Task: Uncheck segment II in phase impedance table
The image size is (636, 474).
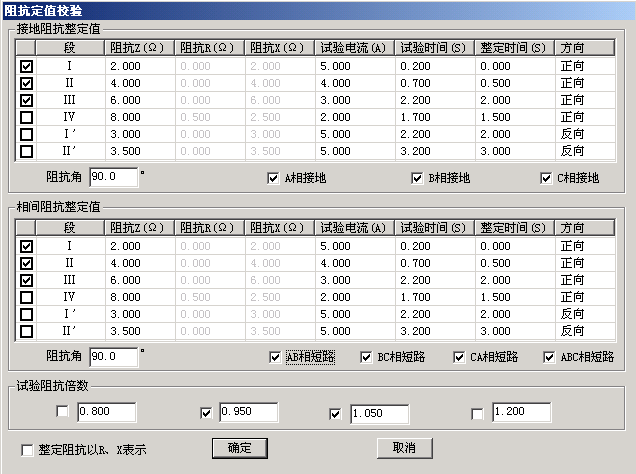Action: pos(26,263)
